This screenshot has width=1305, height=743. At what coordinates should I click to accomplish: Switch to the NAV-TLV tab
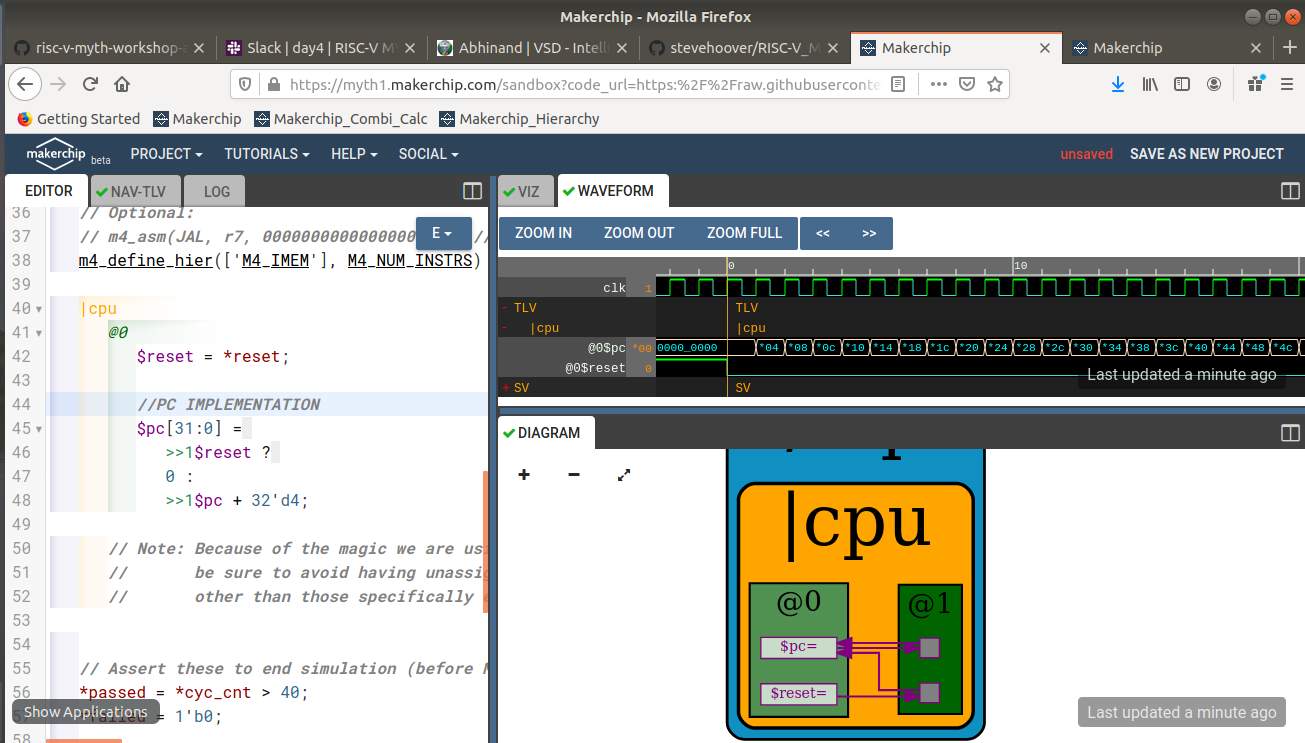[x=137, y=191]
